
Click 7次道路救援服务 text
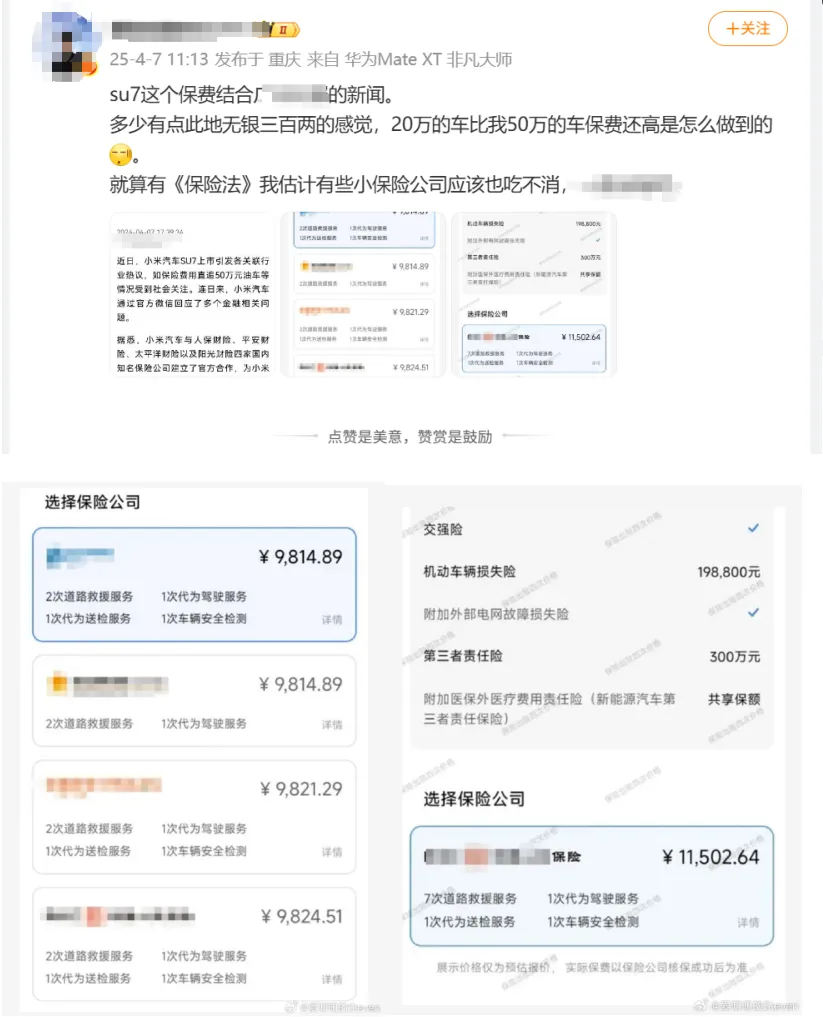pos(470,898)
